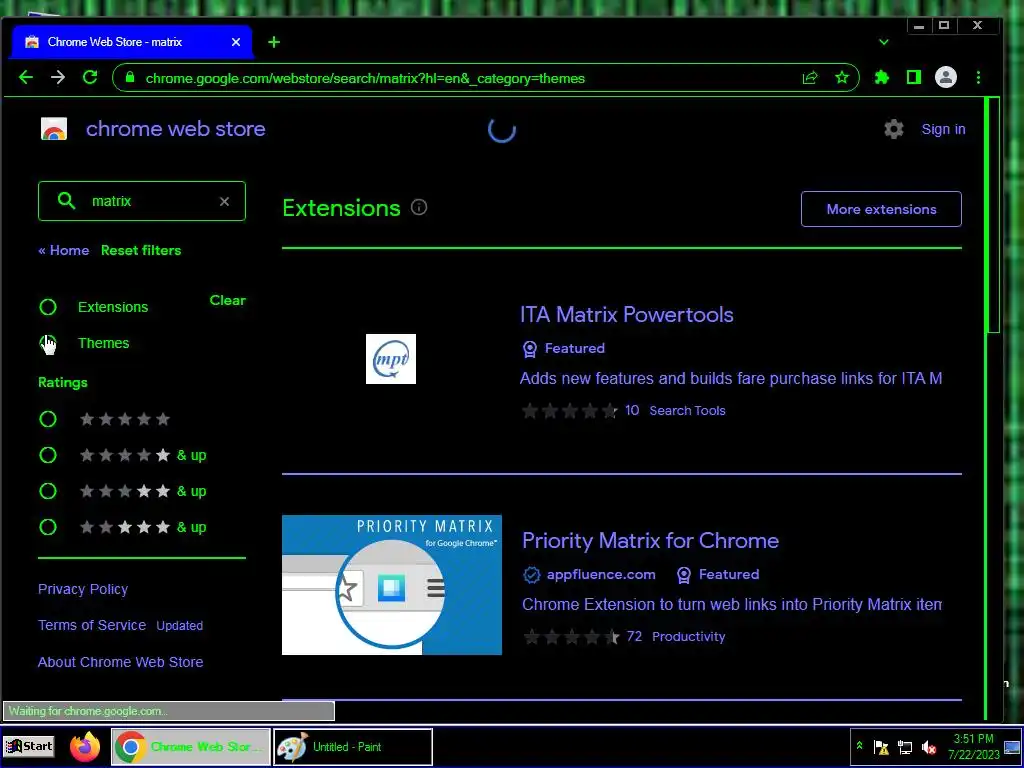This screenshot has width=1024, height=768.
Task: Select the two stars & up filter
Action: 48,527
